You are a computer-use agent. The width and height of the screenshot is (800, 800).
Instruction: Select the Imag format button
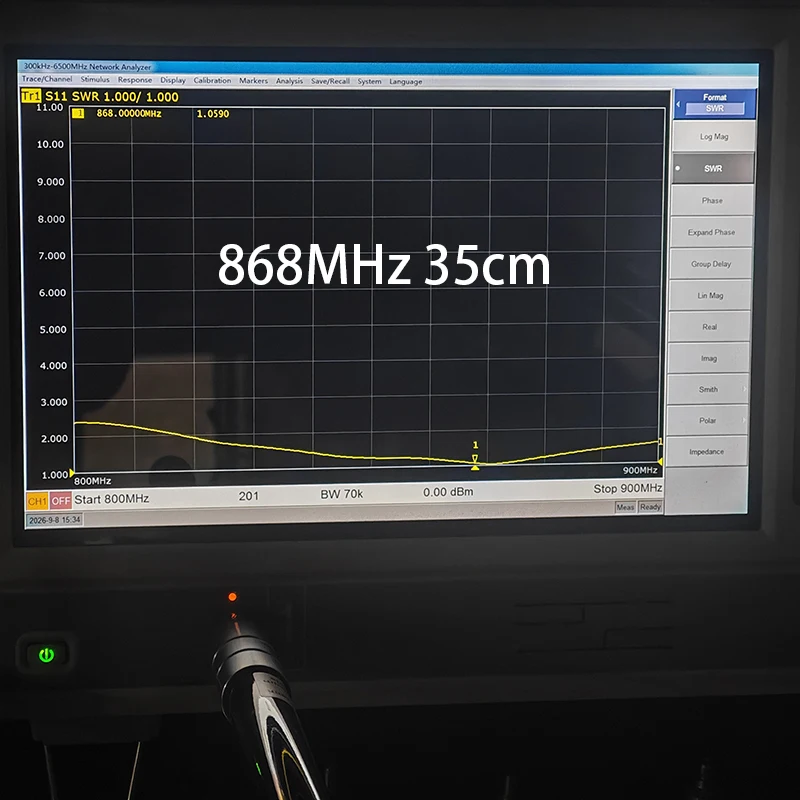tap(708, 358)
